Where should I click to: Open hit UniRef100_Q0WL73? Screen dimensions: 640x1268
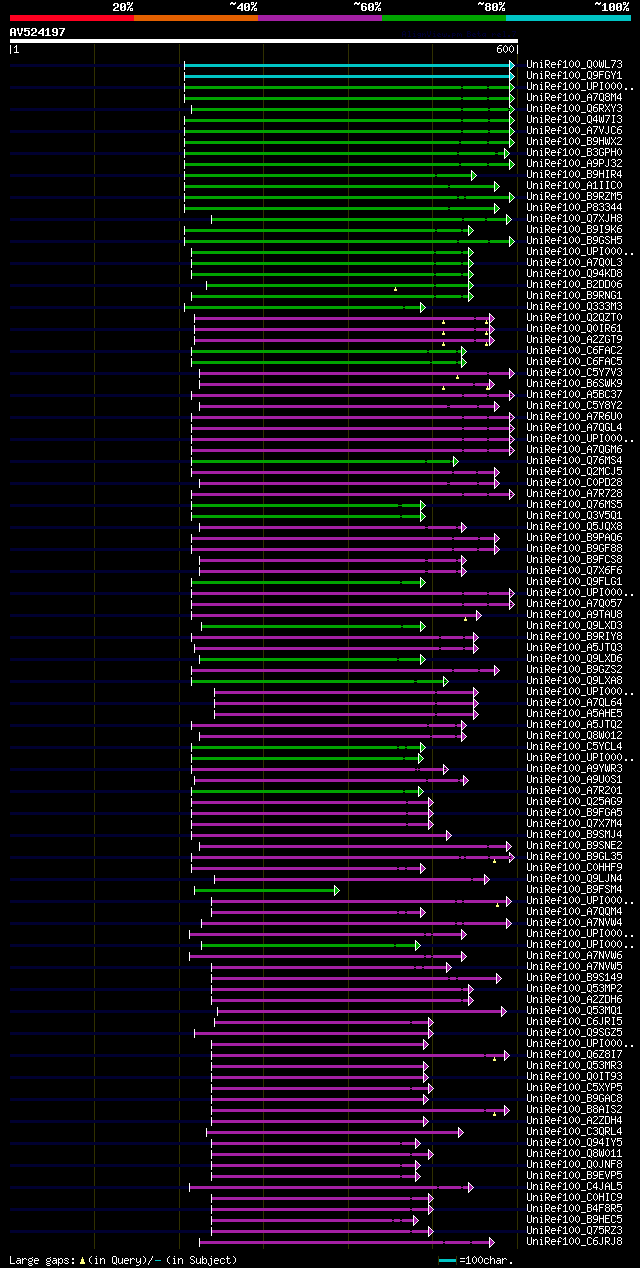(574, 65)
